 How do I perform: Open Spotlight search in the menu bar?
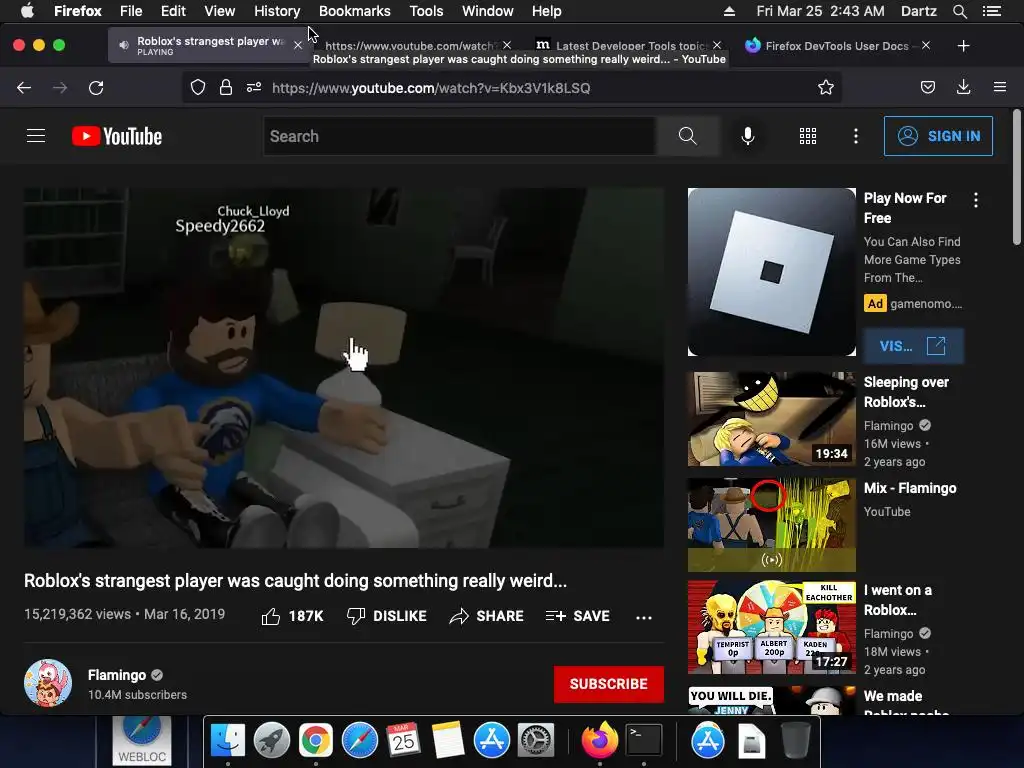(959, 11)
